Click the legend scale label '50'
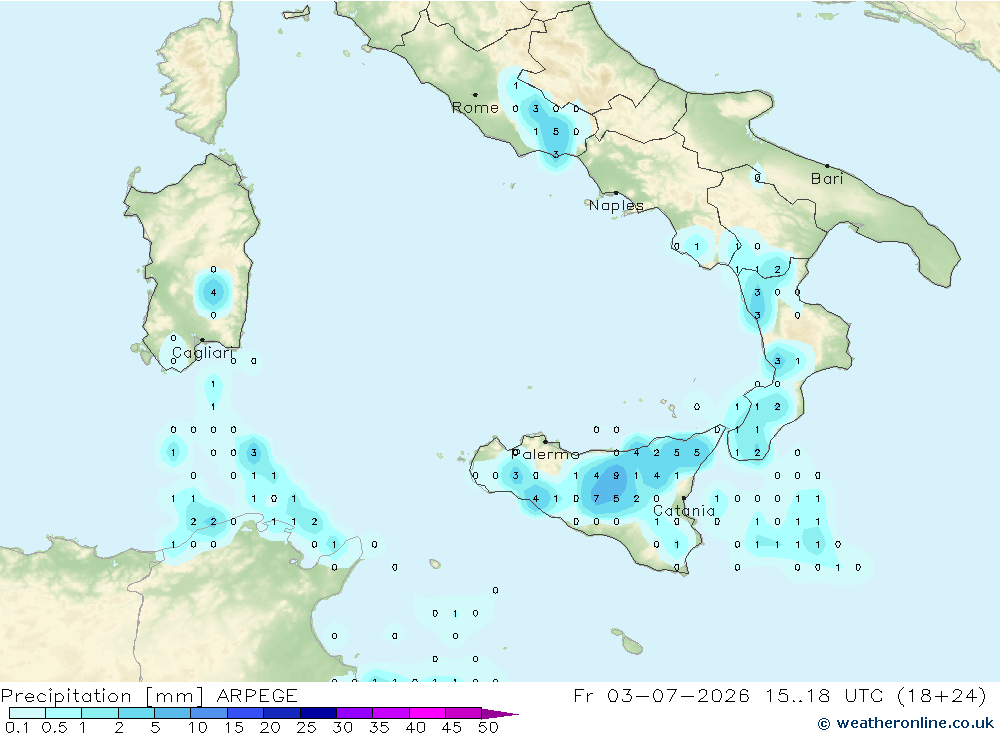The width and height of the screenshot is (1000, 733). (488, 727)
